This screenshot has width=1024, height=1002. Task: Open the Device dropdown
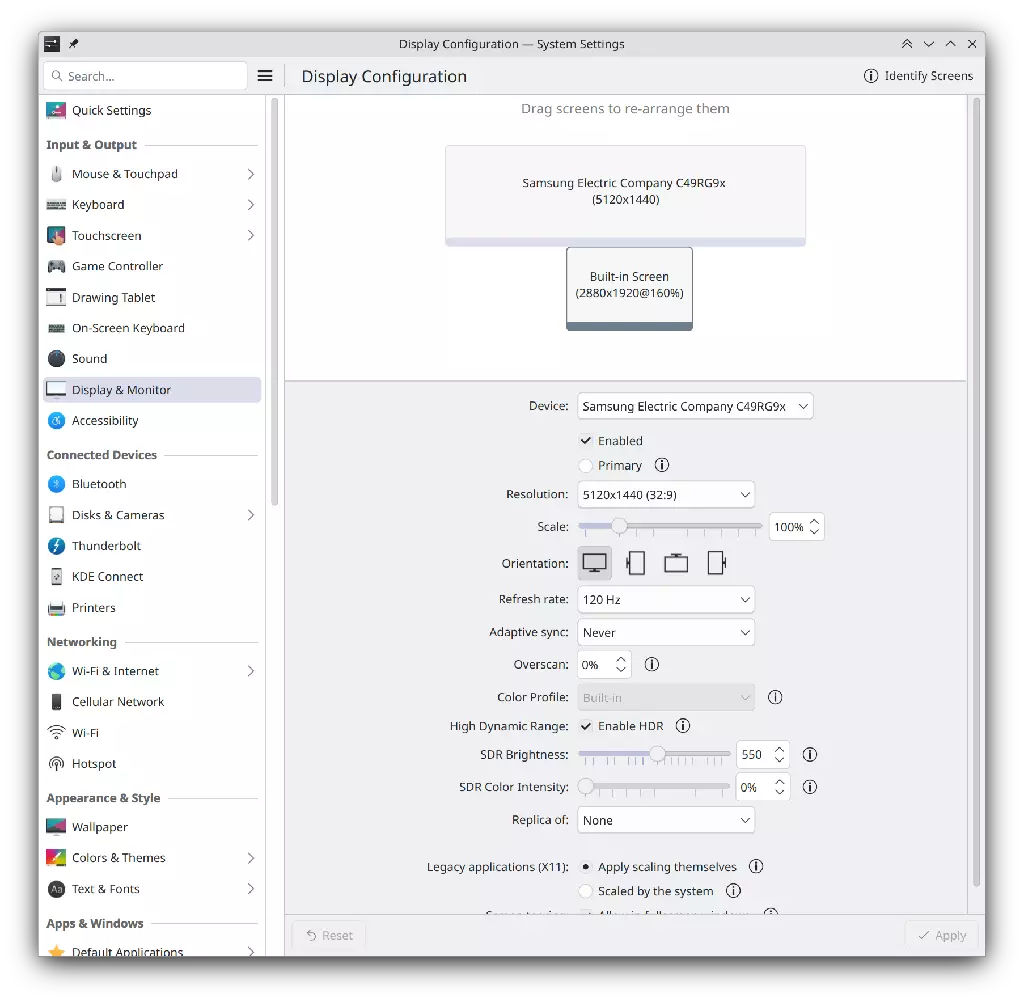[x=695, y=406]
